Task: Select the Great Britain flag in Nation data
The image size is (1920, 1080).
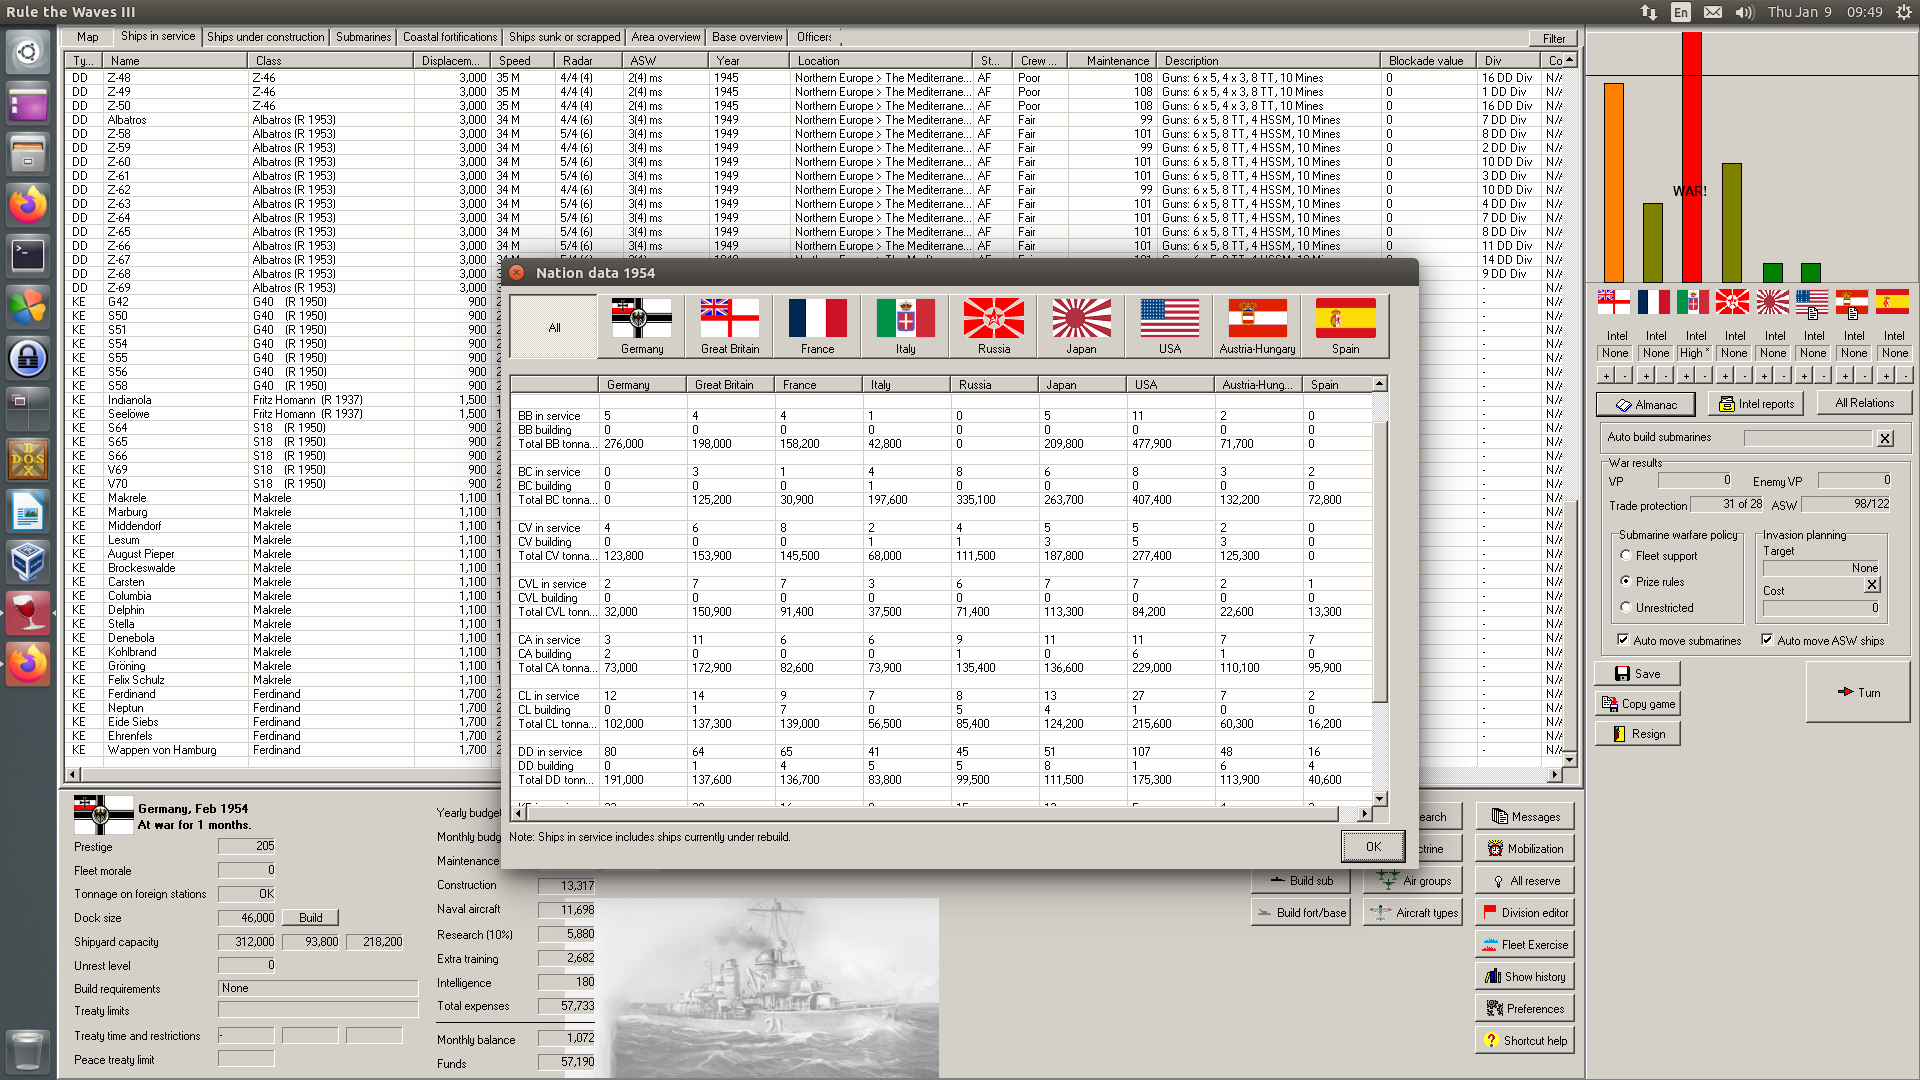Action: [730, 326]
